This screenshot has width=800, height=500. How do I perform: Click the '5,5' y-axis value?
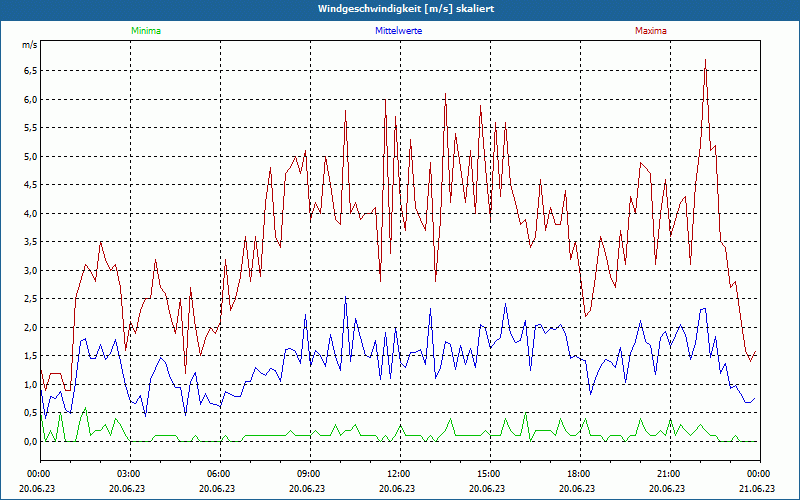click(31, 128)
